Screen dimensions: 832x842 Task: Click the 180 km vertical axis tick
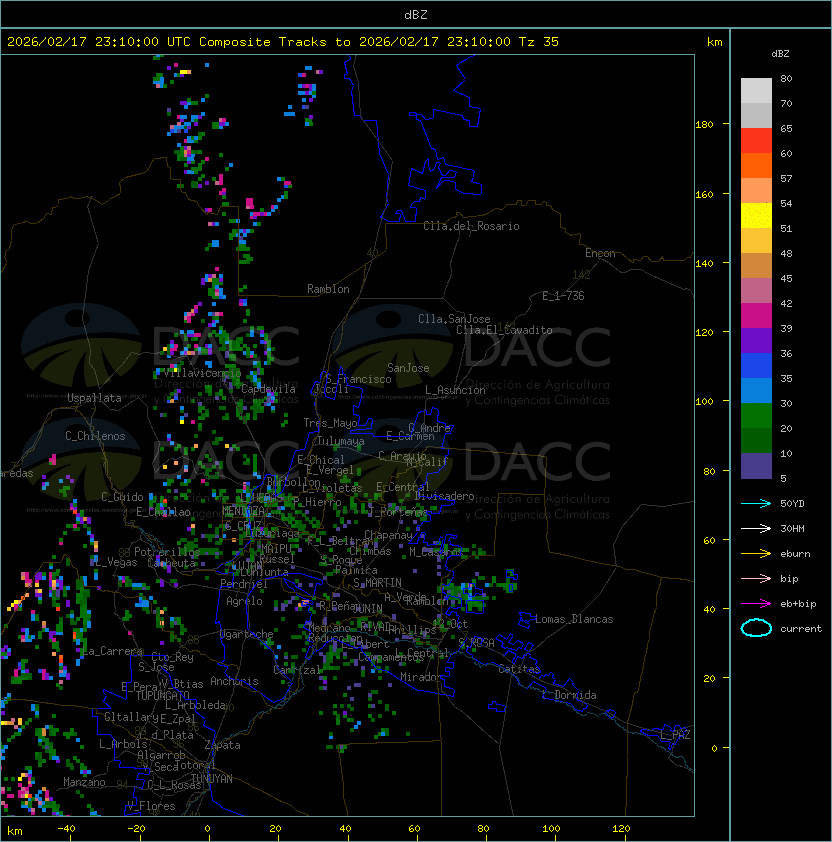pyautogui.click(x=704, y=125)
